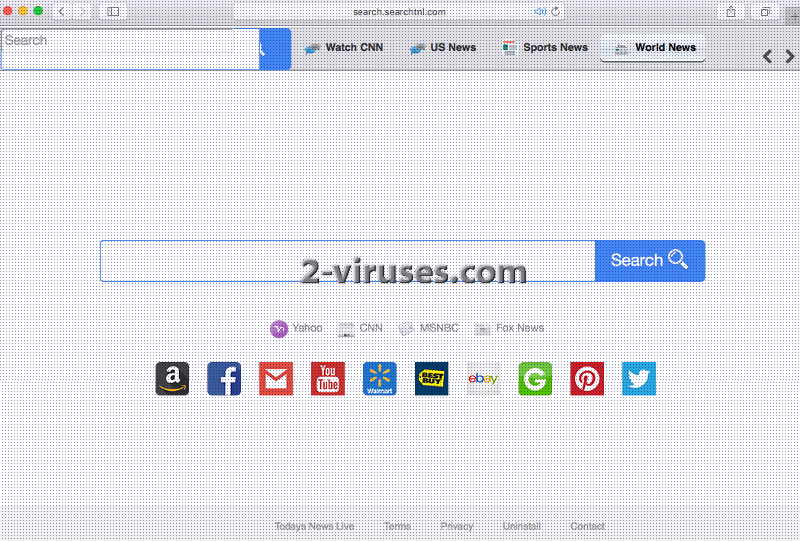Image resolution: width=800 pixels, height=541 pixels.
Task: Open the Yahoo quick link
Action: point(296,329)
